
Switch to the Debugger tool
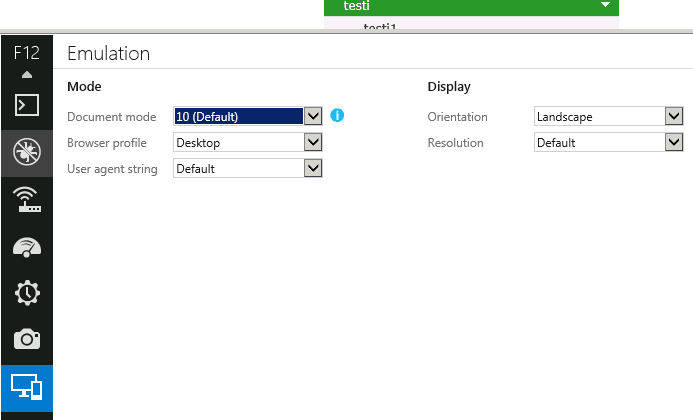(27, 151)
